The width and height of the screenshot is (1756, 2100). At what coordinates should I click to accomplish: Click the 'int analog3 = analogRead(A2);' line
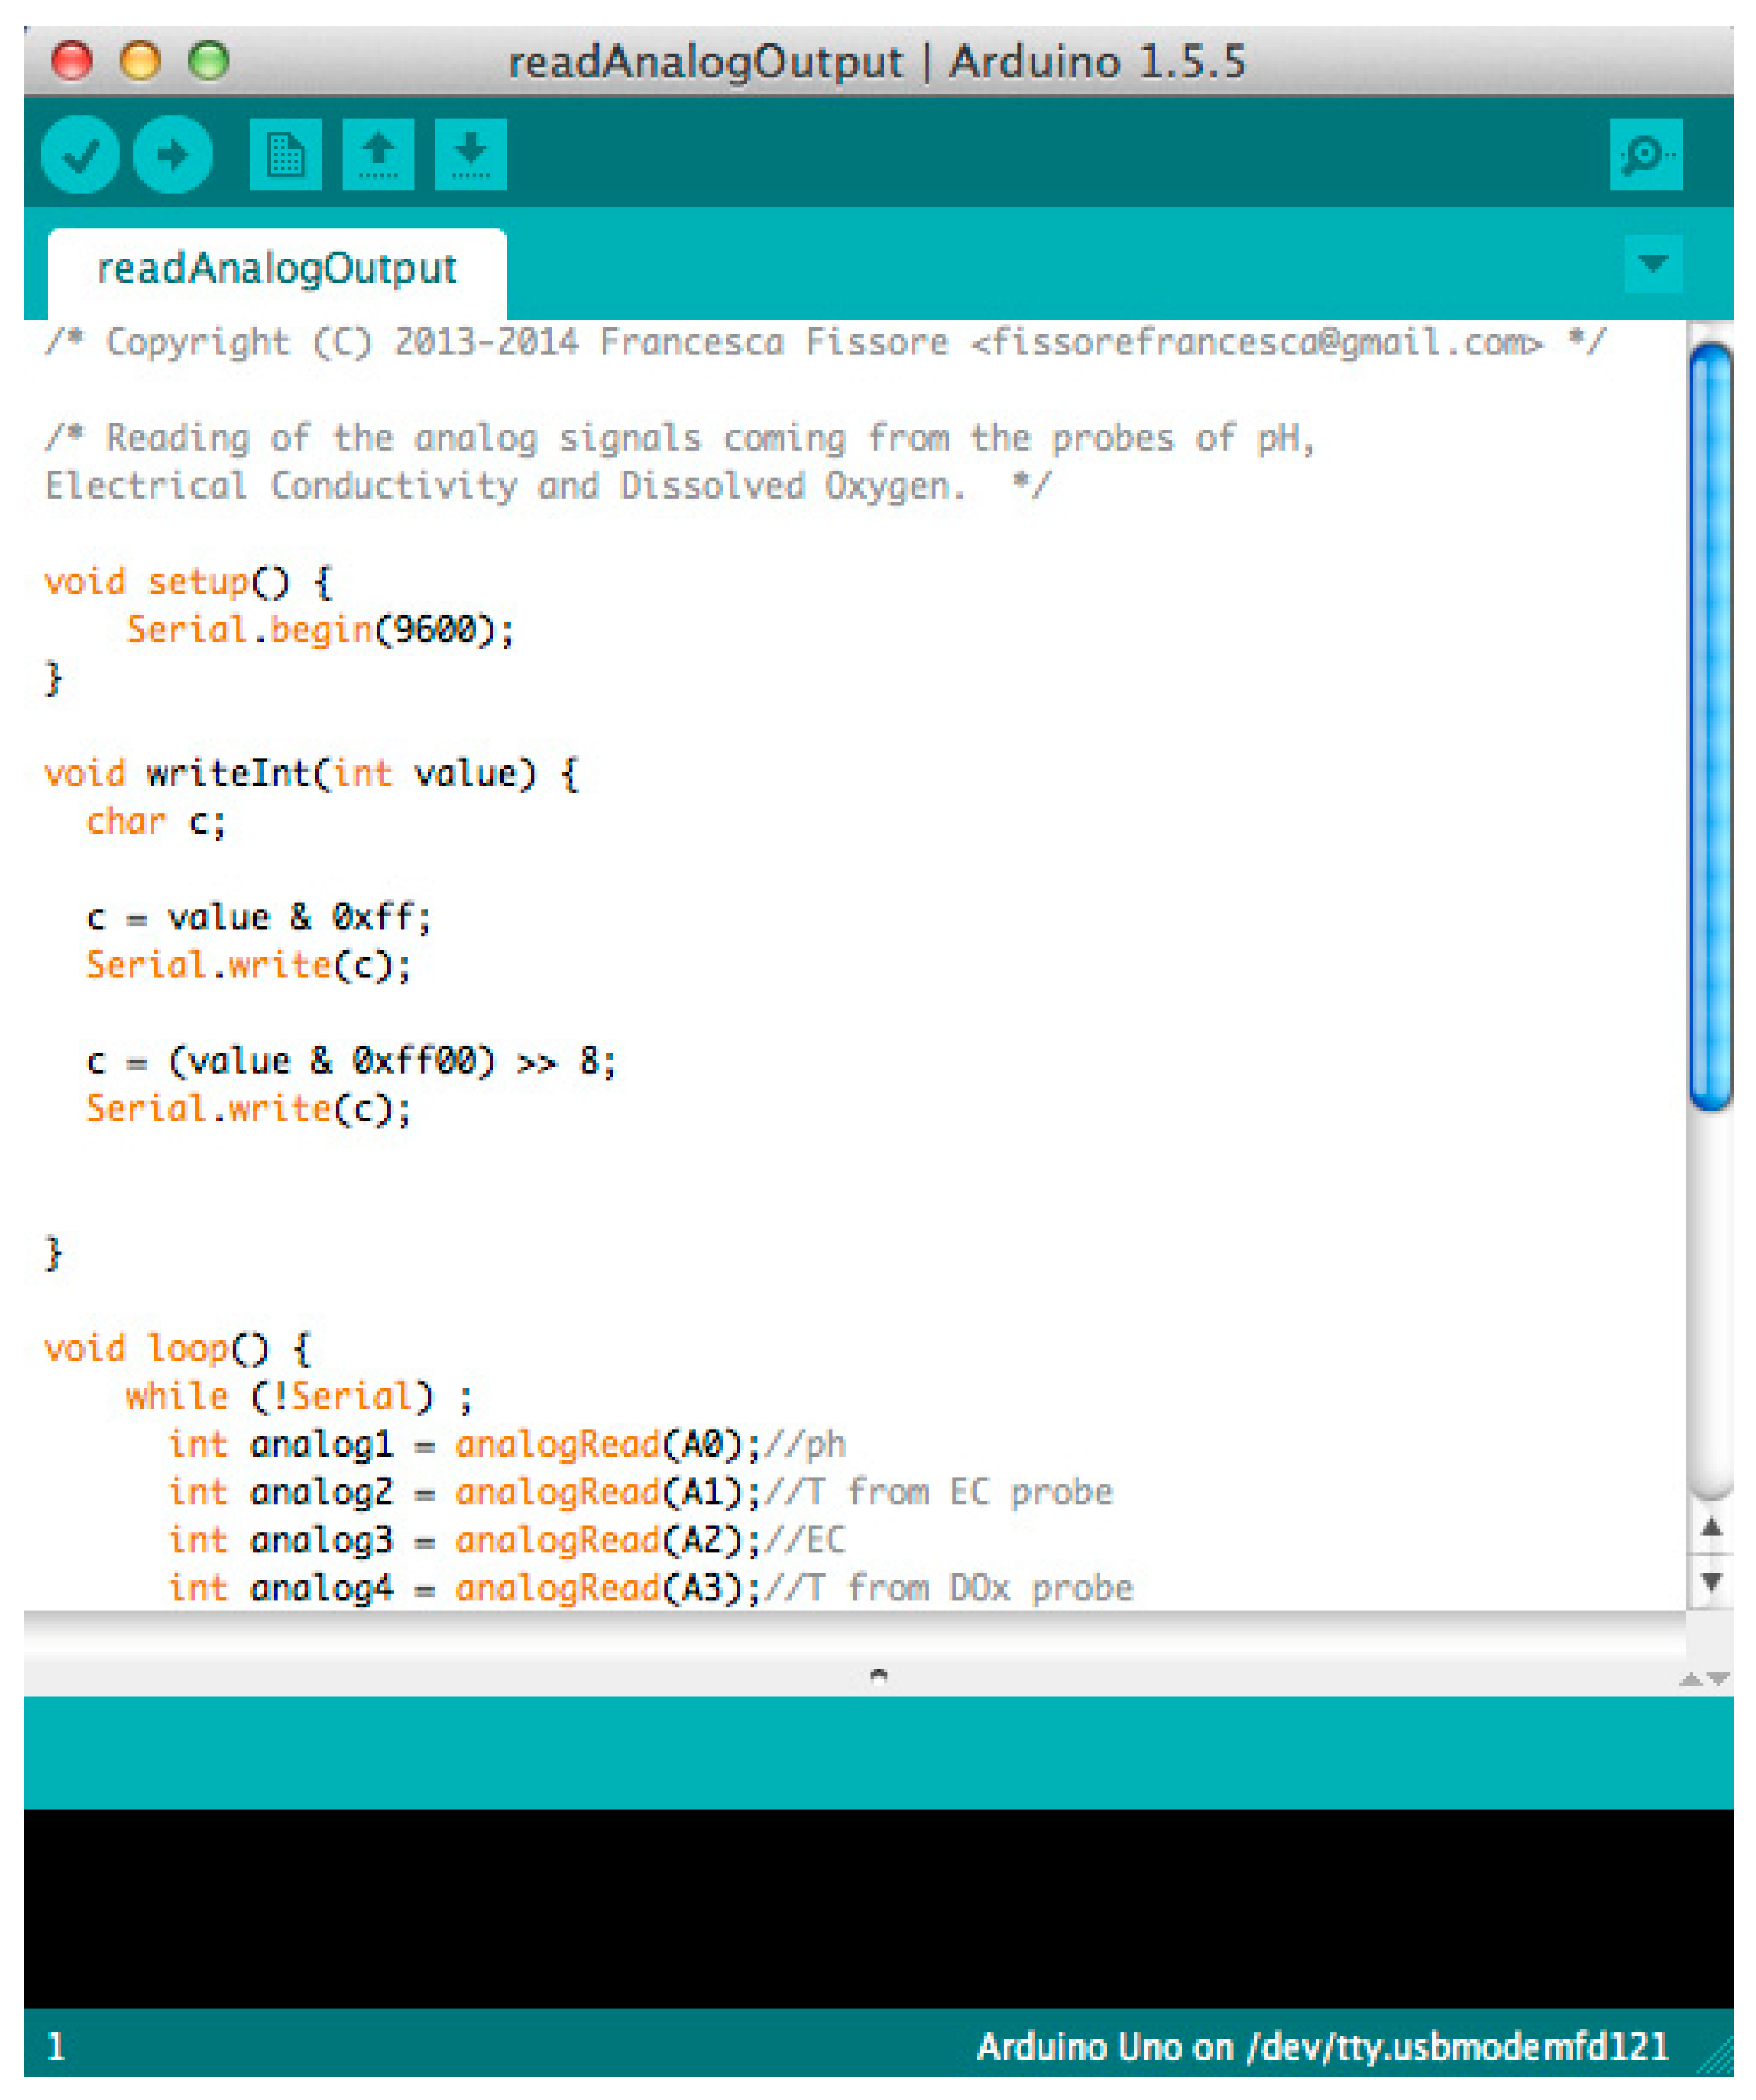[465, 1541]
